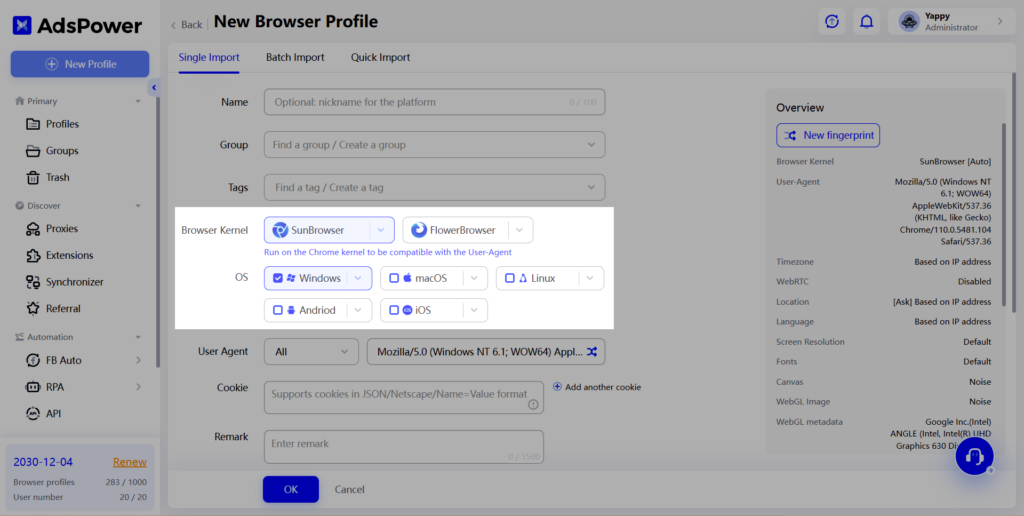Switch to Batch Import tab
Viewport: 1024px width, 516px height.
pyautogui.click(x=295, y=57)
